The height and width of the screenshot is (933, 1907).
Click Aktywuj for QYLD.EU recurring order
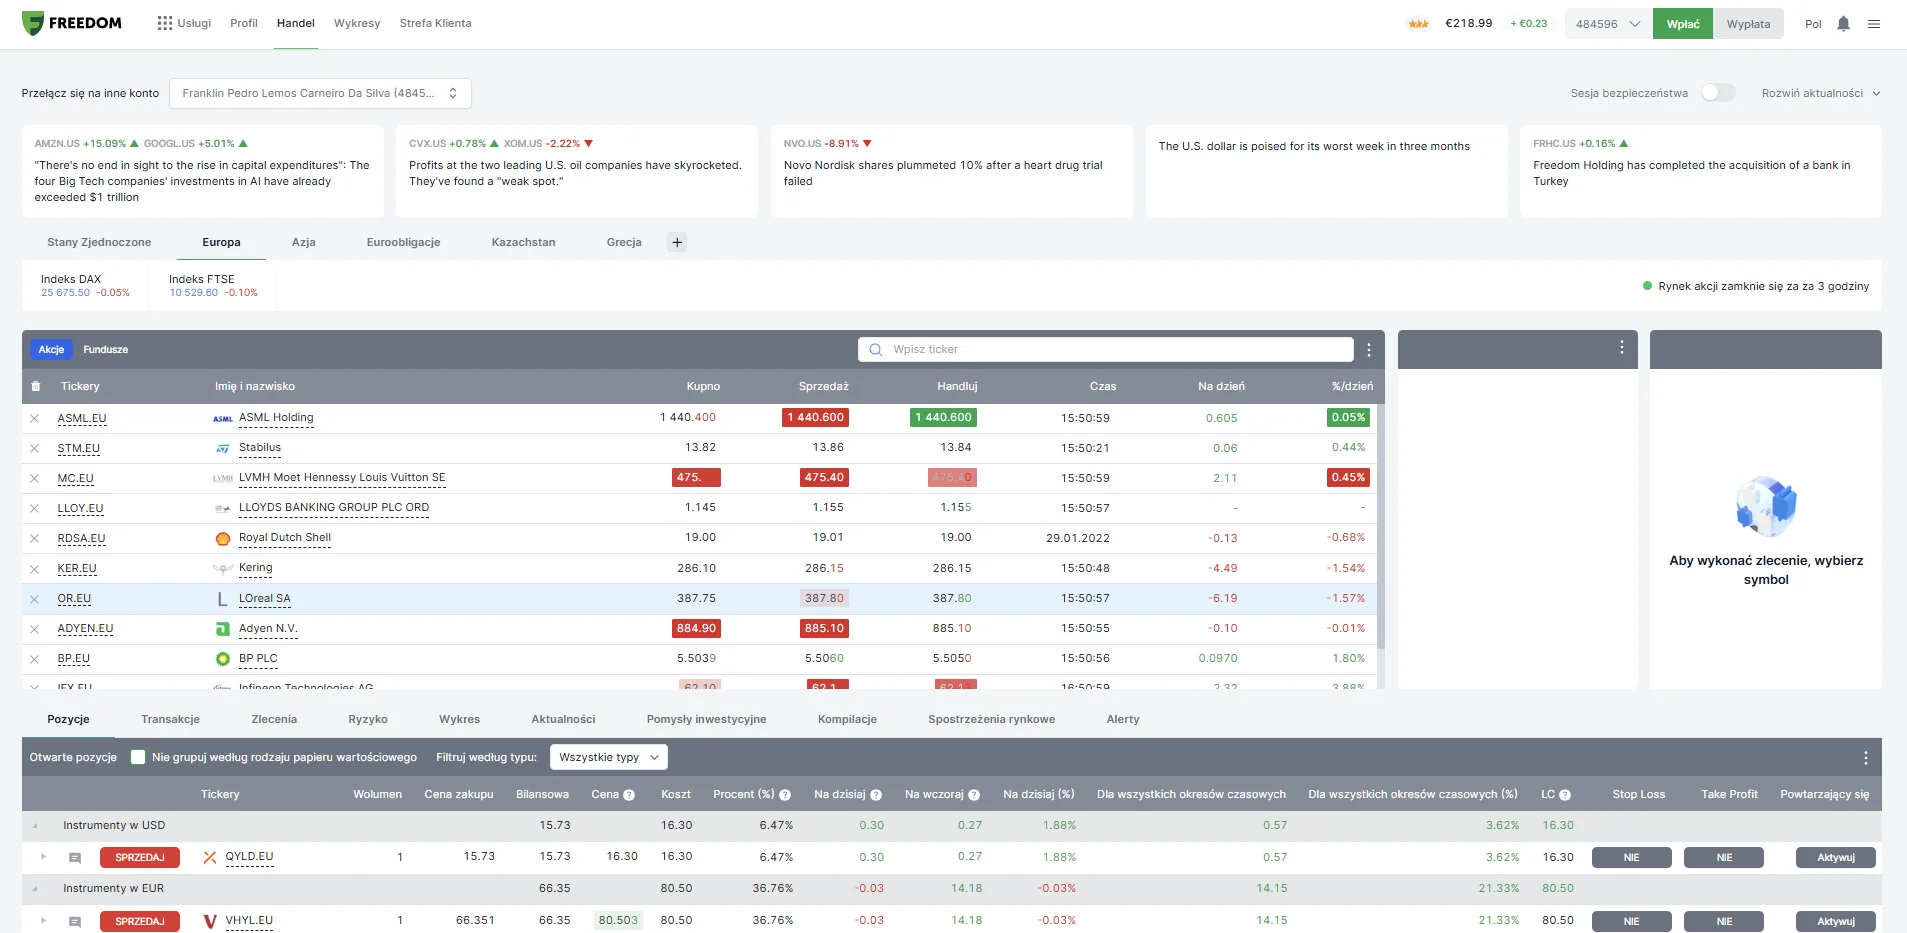tap(1836, 857)
